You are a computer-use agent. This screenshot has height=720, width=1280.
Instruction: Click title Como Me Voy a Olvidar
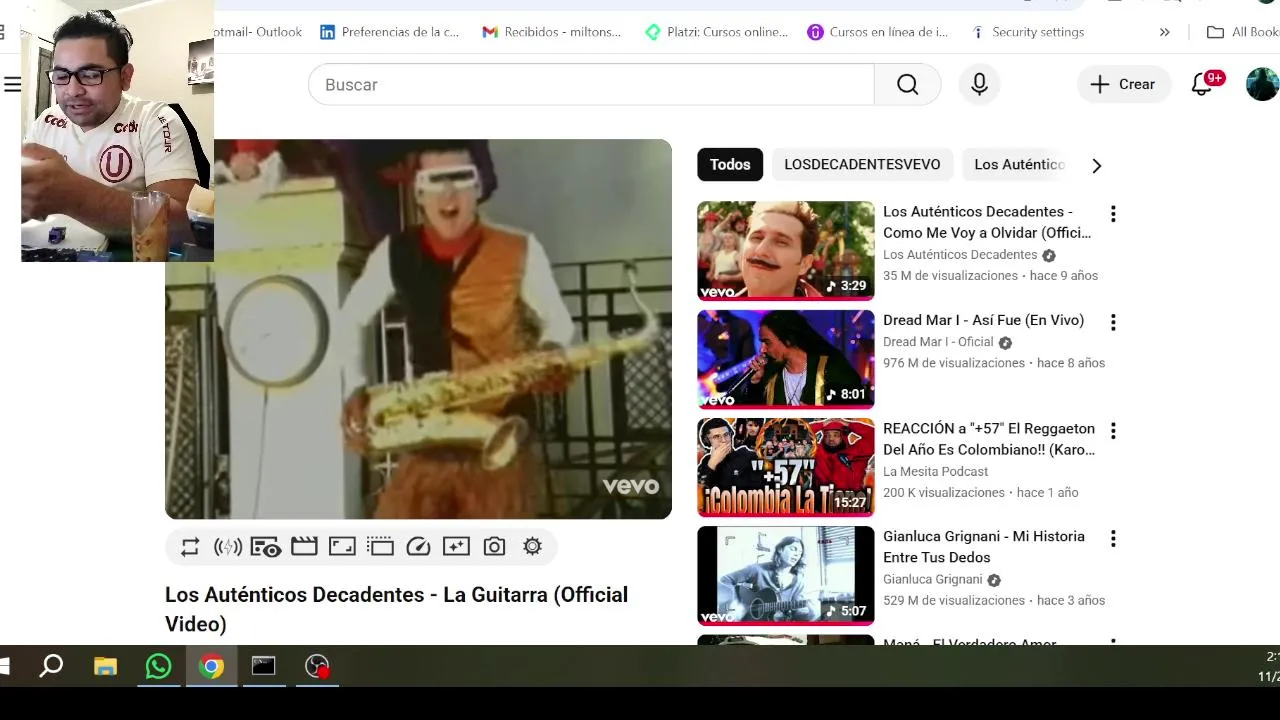[987, 222]
